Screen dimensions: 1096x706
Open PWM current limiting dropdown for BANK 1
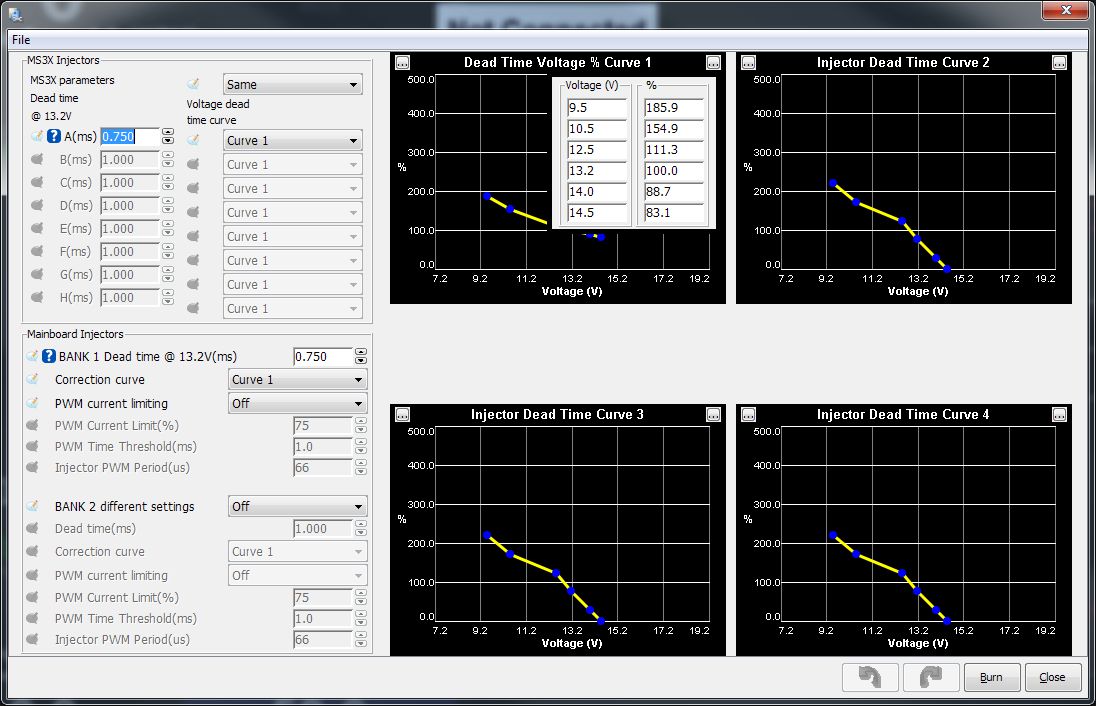point(297,404)
